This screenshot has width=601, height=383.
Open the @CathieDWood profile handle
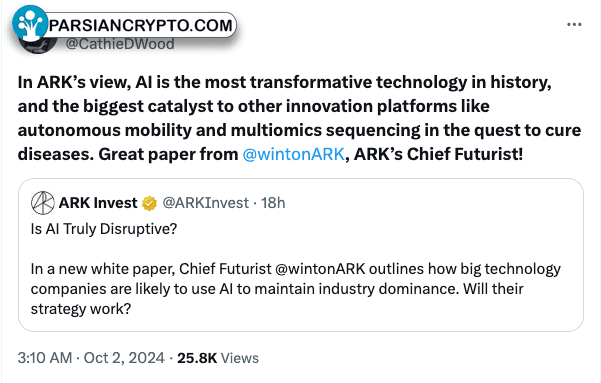point(120,44)
